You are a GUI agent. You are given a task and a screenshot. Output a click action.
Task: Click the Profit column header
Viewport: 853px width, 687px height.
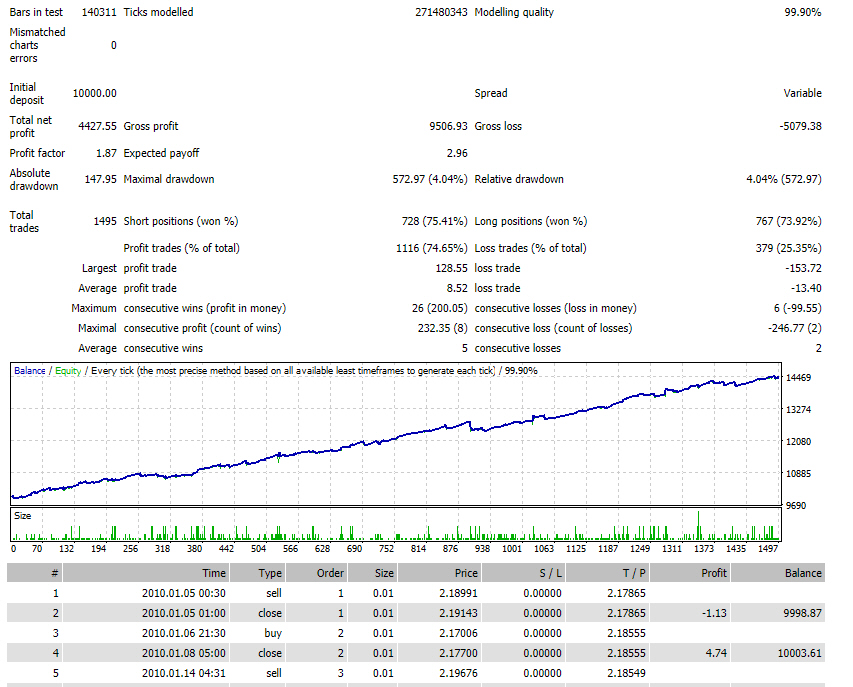point(690,573)
